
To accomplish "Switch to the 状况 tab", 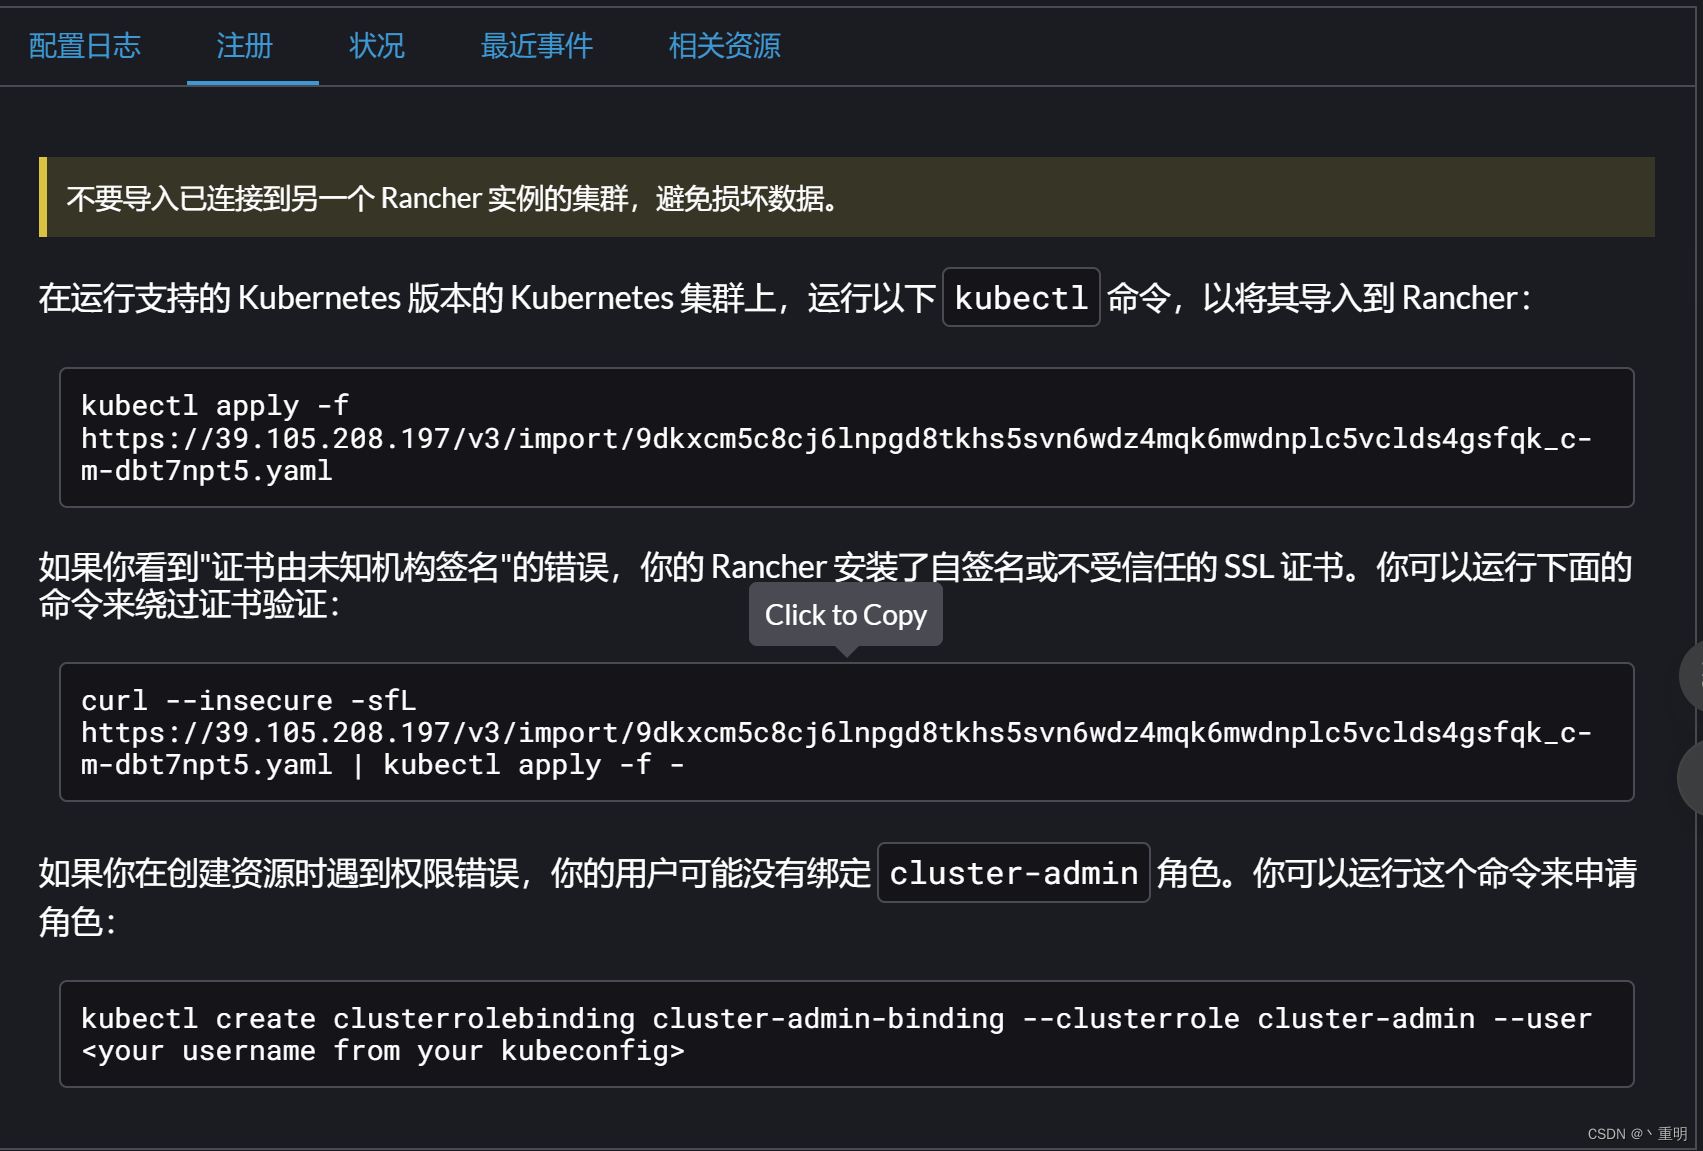I will click(377, 46).
